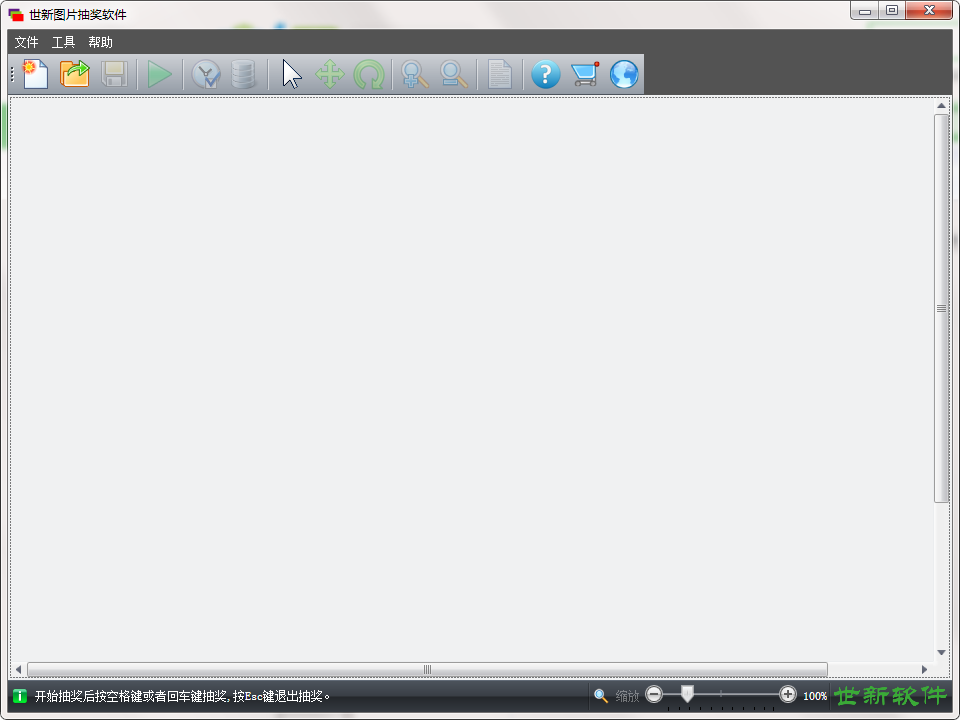This screenshot has height=720, width=960.
Task: Click the 开始抽奖后按空格键 status message
Action: pos(182,696)
